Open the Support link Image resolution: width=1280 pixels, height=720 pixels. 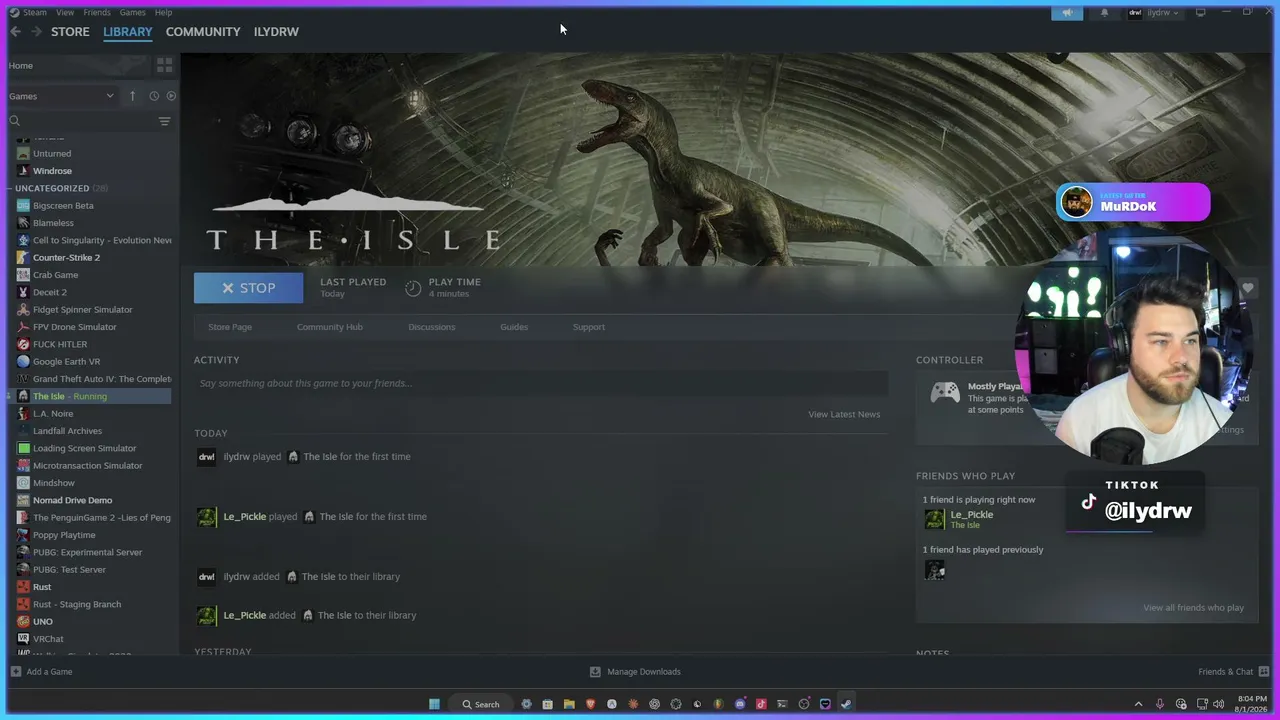(x=589, y=327)
